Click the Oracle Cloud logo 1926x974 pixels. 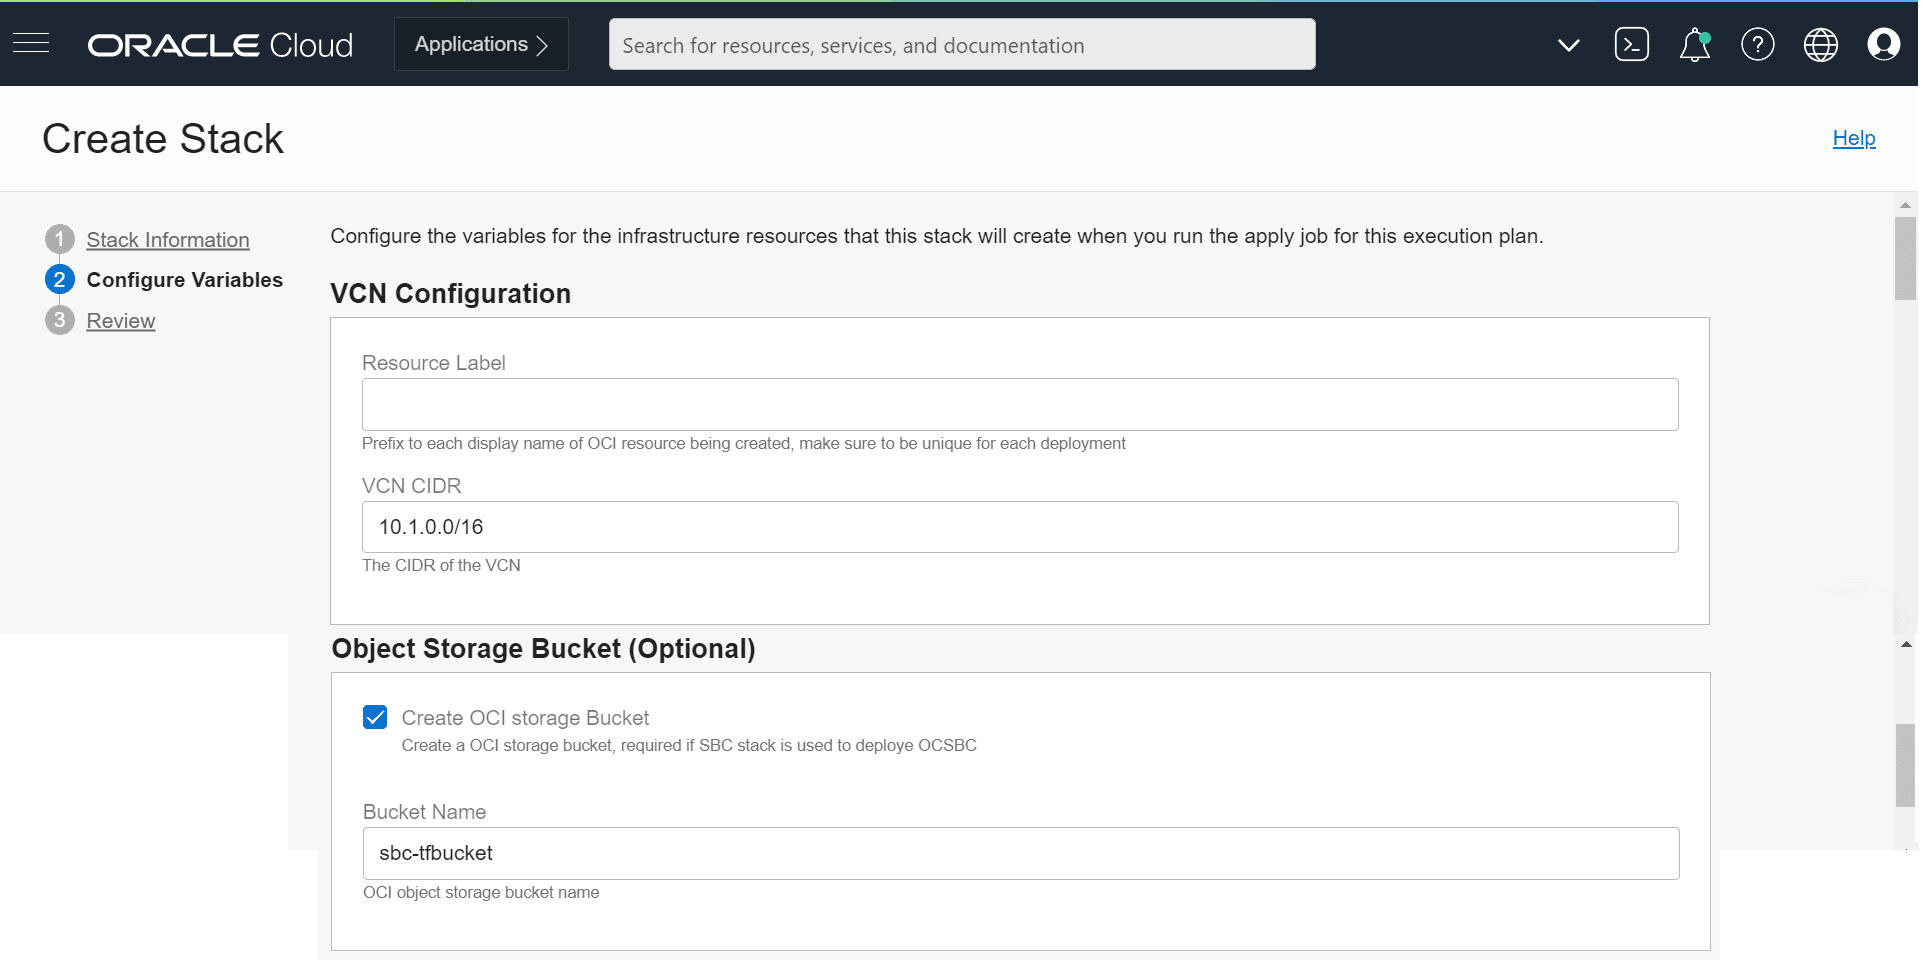click(219, 44)
